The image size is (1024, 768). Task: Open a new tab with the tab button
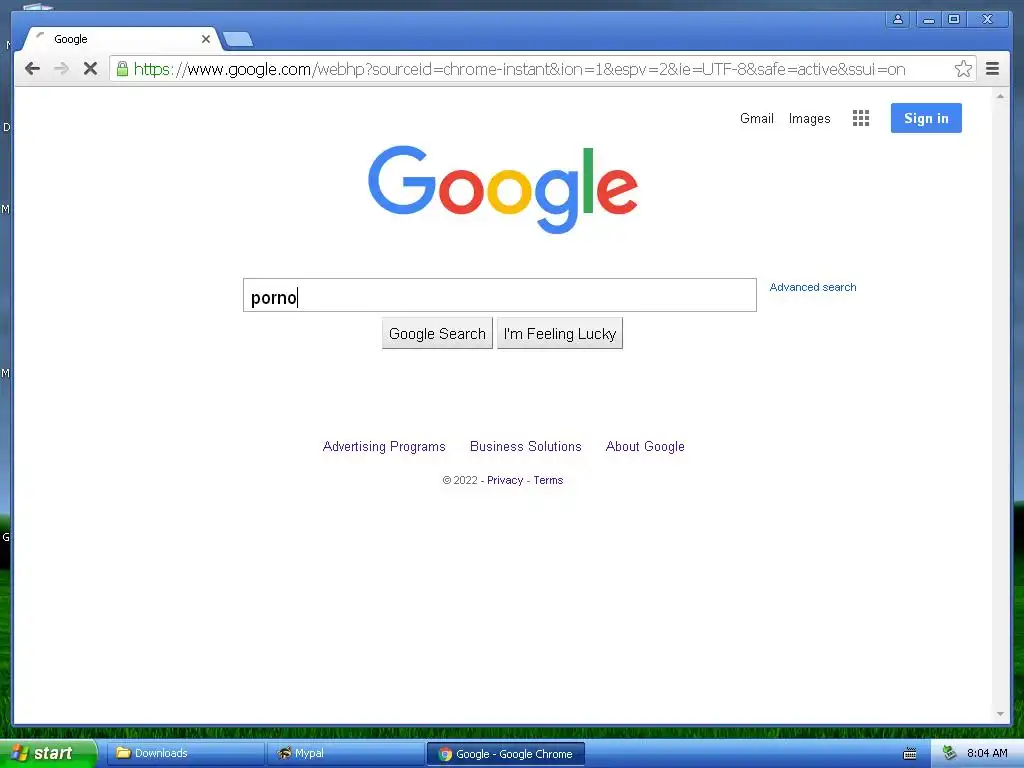238,40
